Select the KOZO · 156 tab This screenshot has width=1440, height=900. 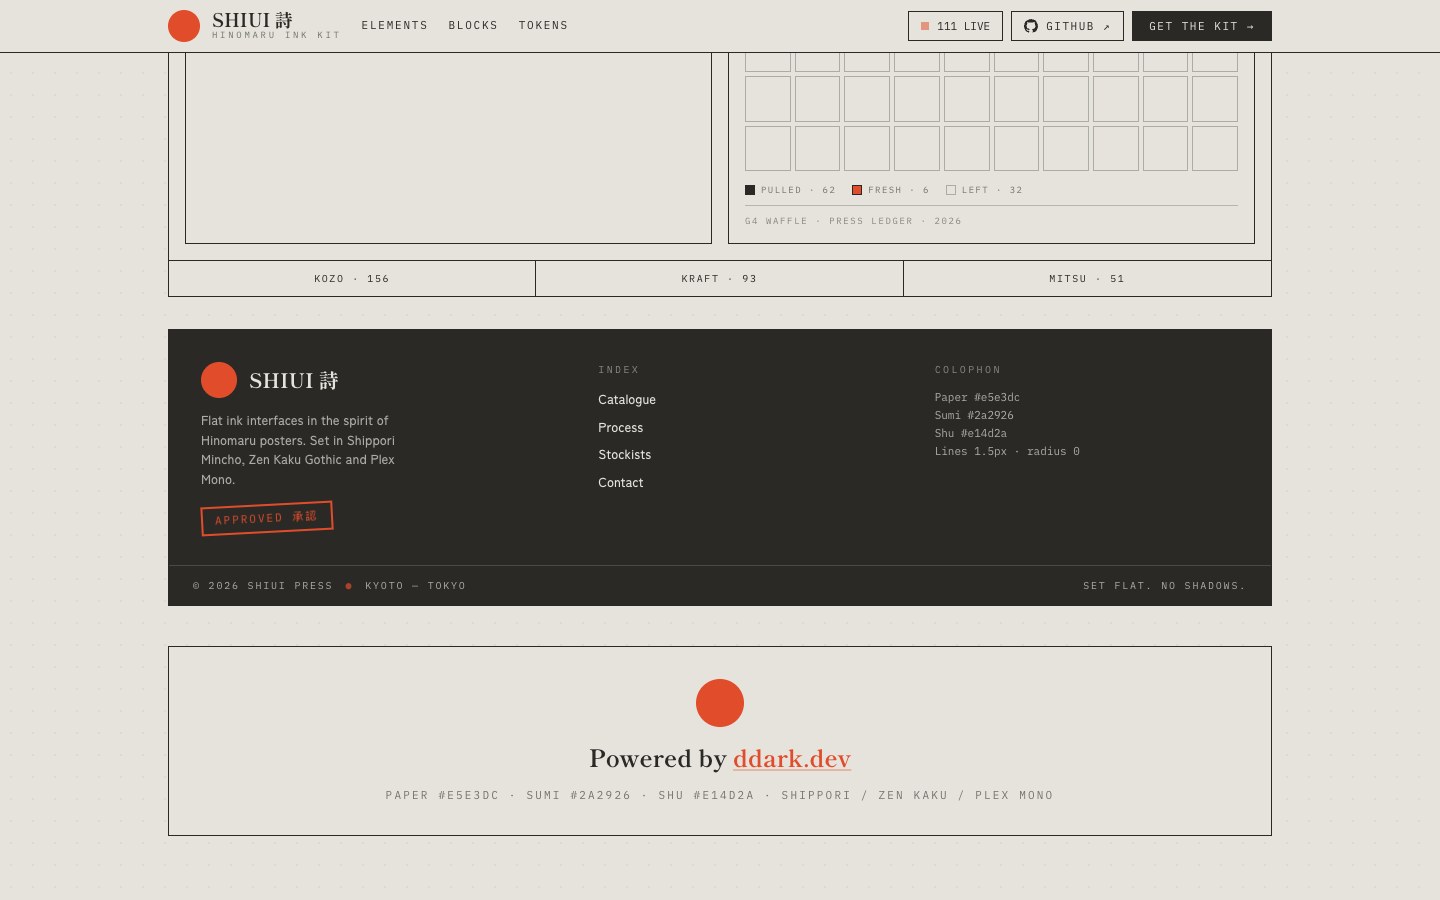[x=352, y=279]
